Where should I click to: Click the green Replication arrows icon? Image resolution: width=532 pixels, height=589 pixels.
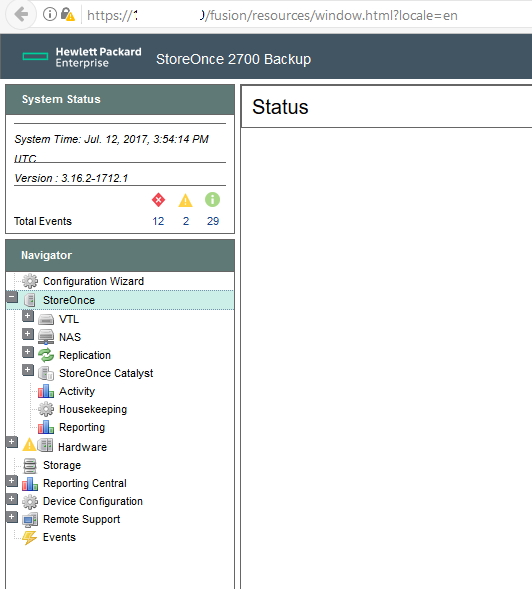[46, 355]
